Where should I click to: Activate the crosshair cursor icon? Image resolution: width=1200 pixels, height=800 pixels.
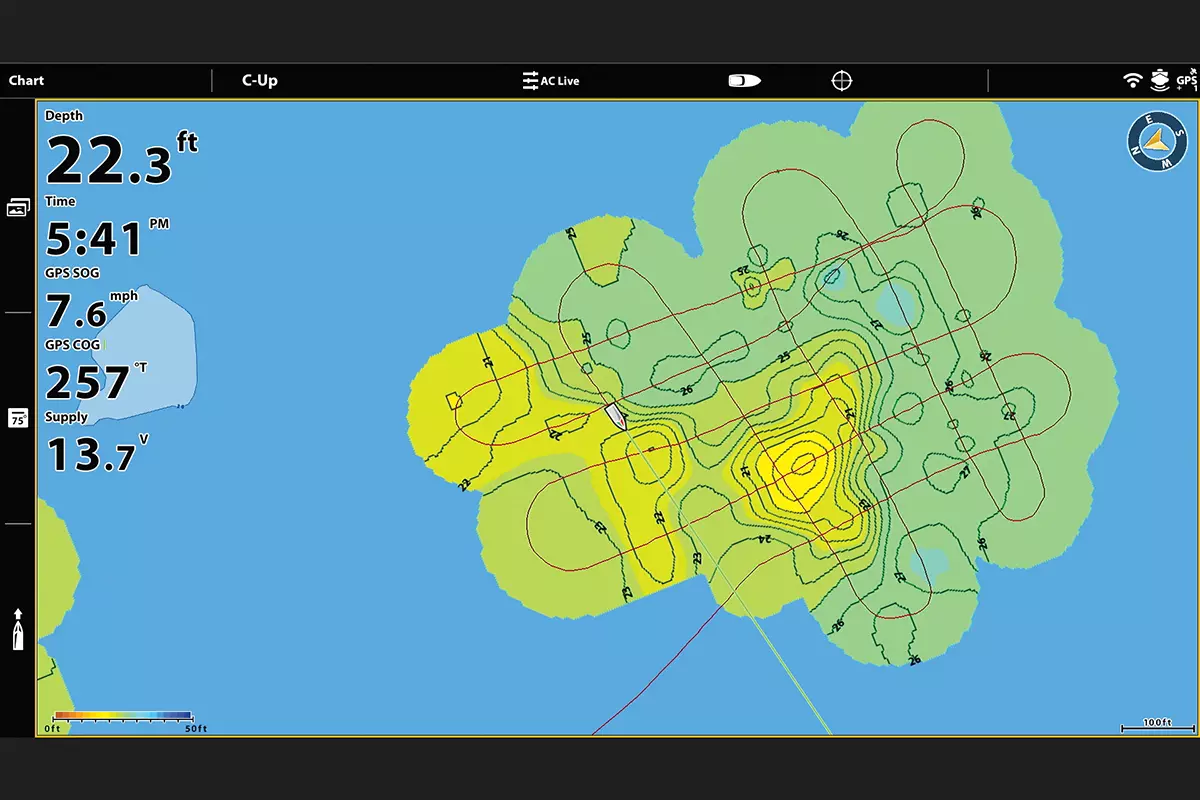[842, 81]
